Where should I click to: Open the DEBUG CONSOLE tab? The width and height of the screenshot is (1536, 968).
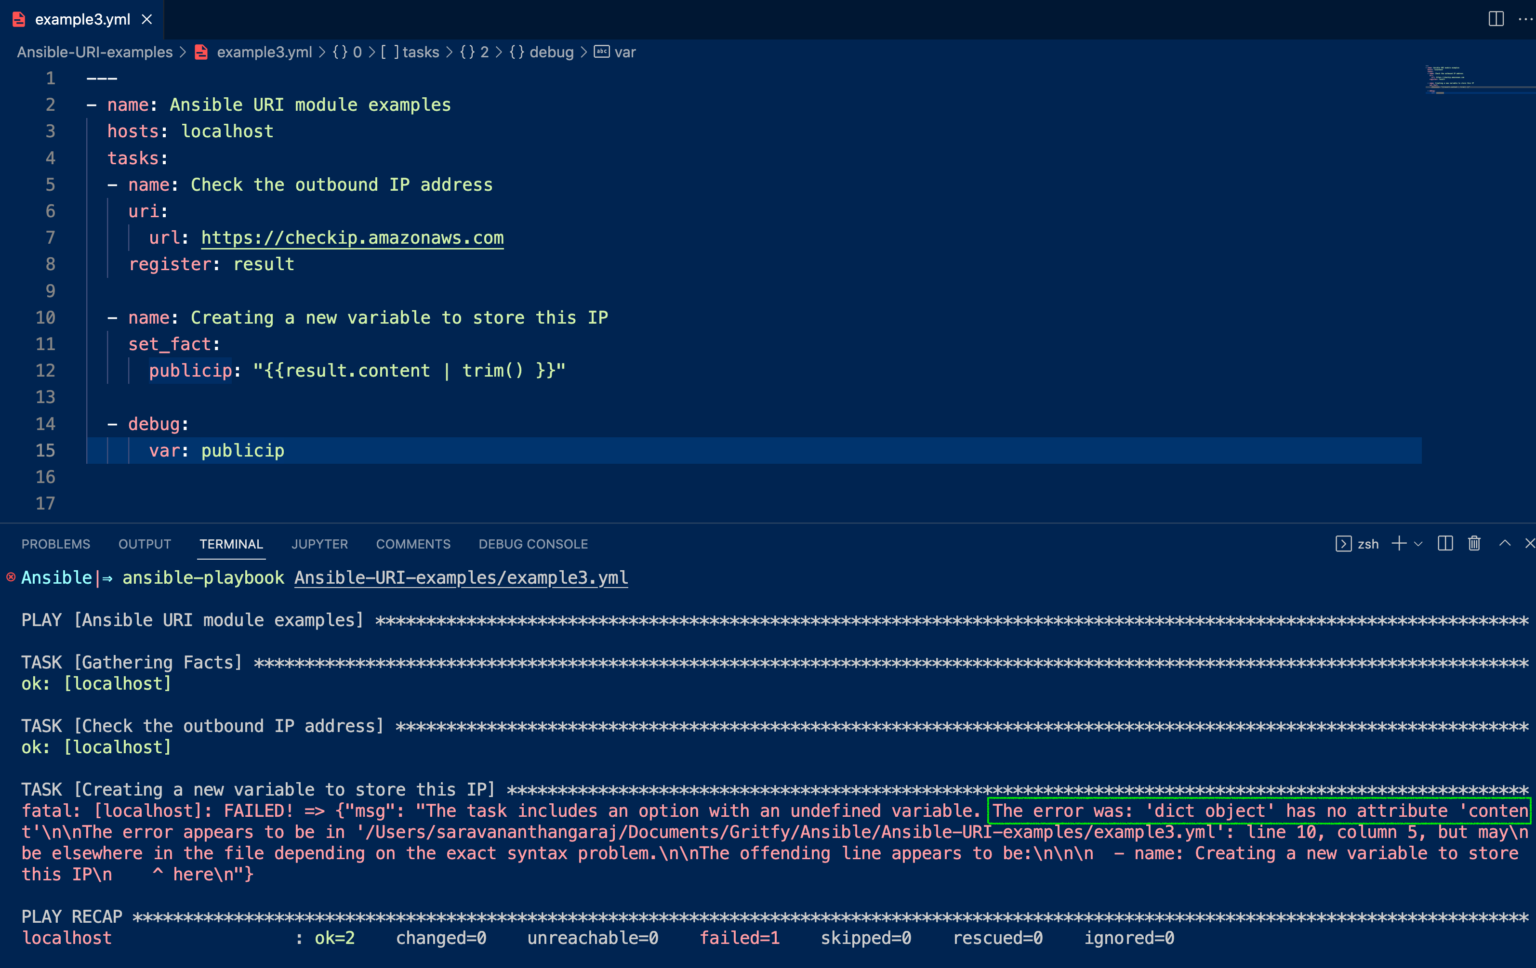point(533,544)
